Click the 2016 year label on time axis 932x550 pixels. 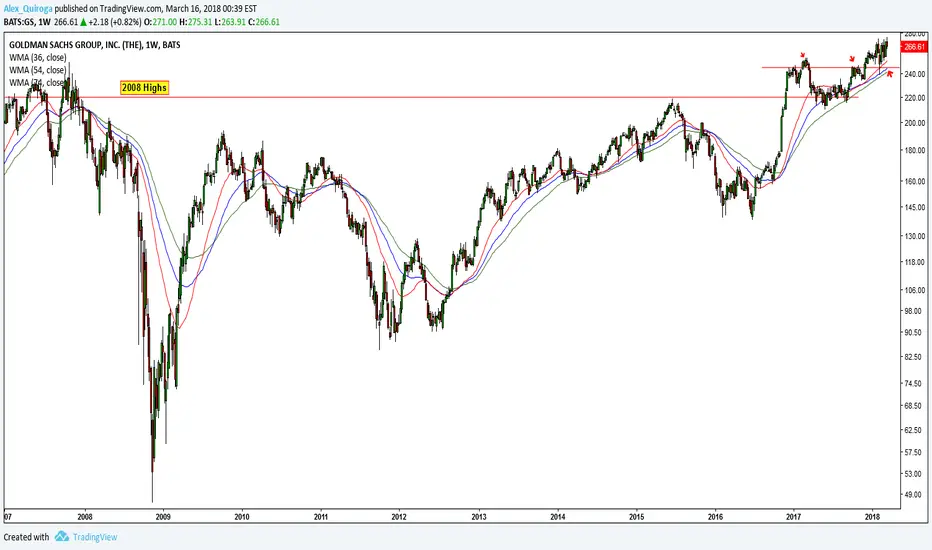click(715, 517)
